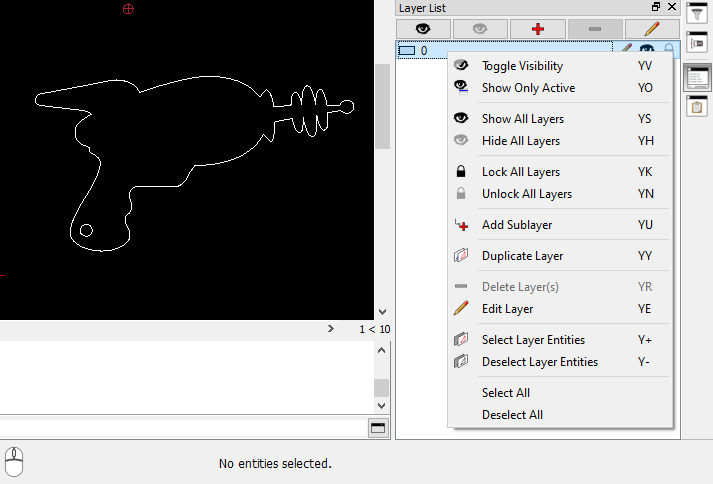Click the Layer List panel title

tap(422, 8)
